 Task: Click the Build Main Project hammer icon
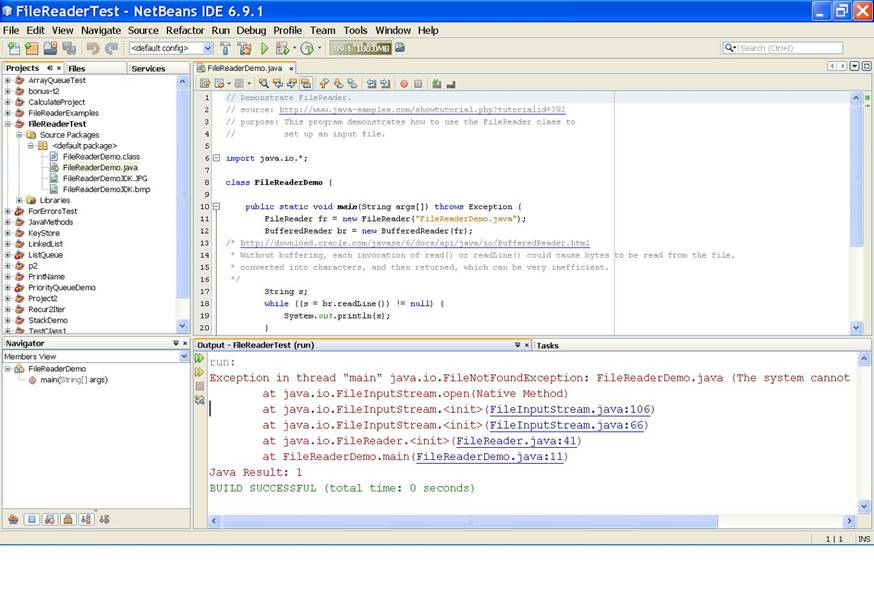[226, 48]
